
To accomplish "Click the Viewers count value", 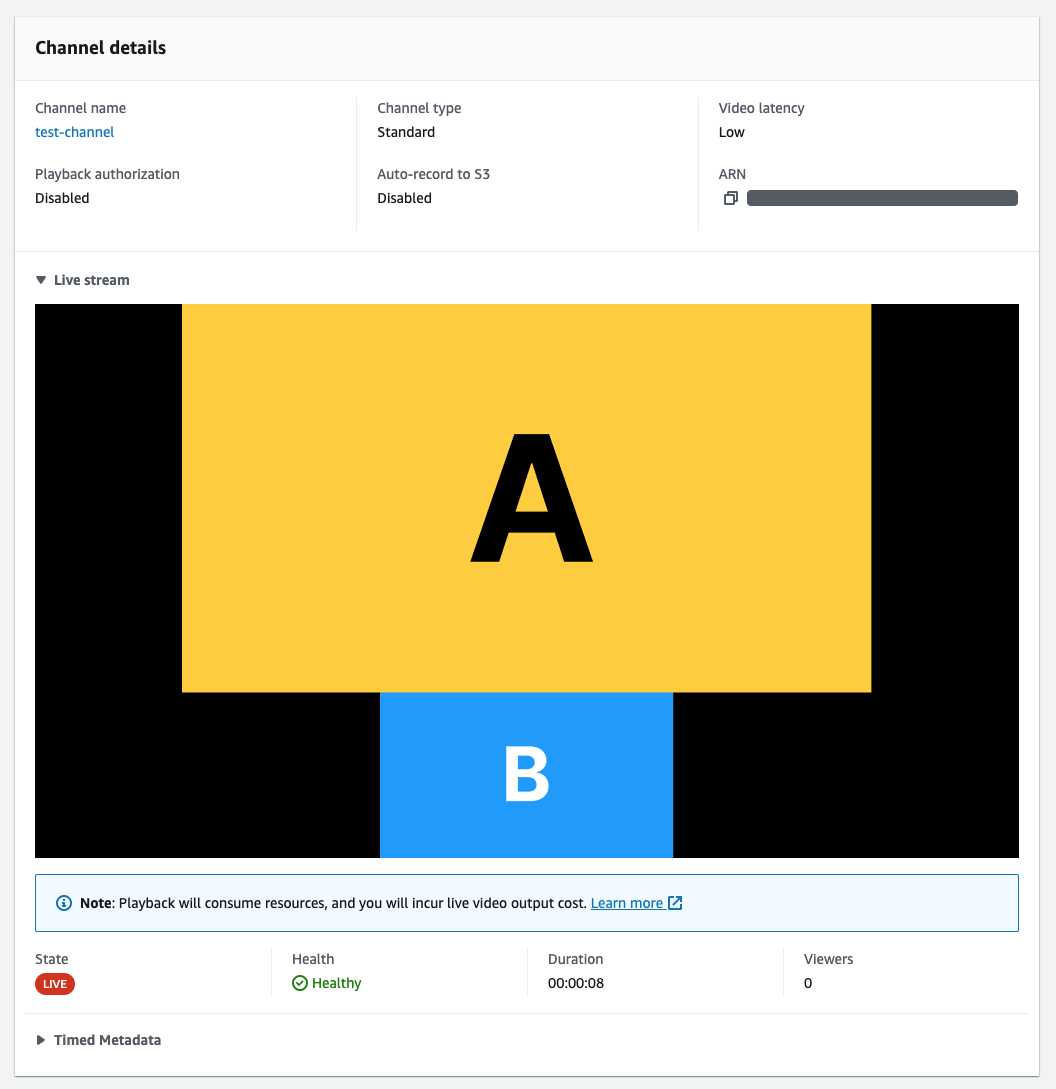I will click(x=808, y=983).
